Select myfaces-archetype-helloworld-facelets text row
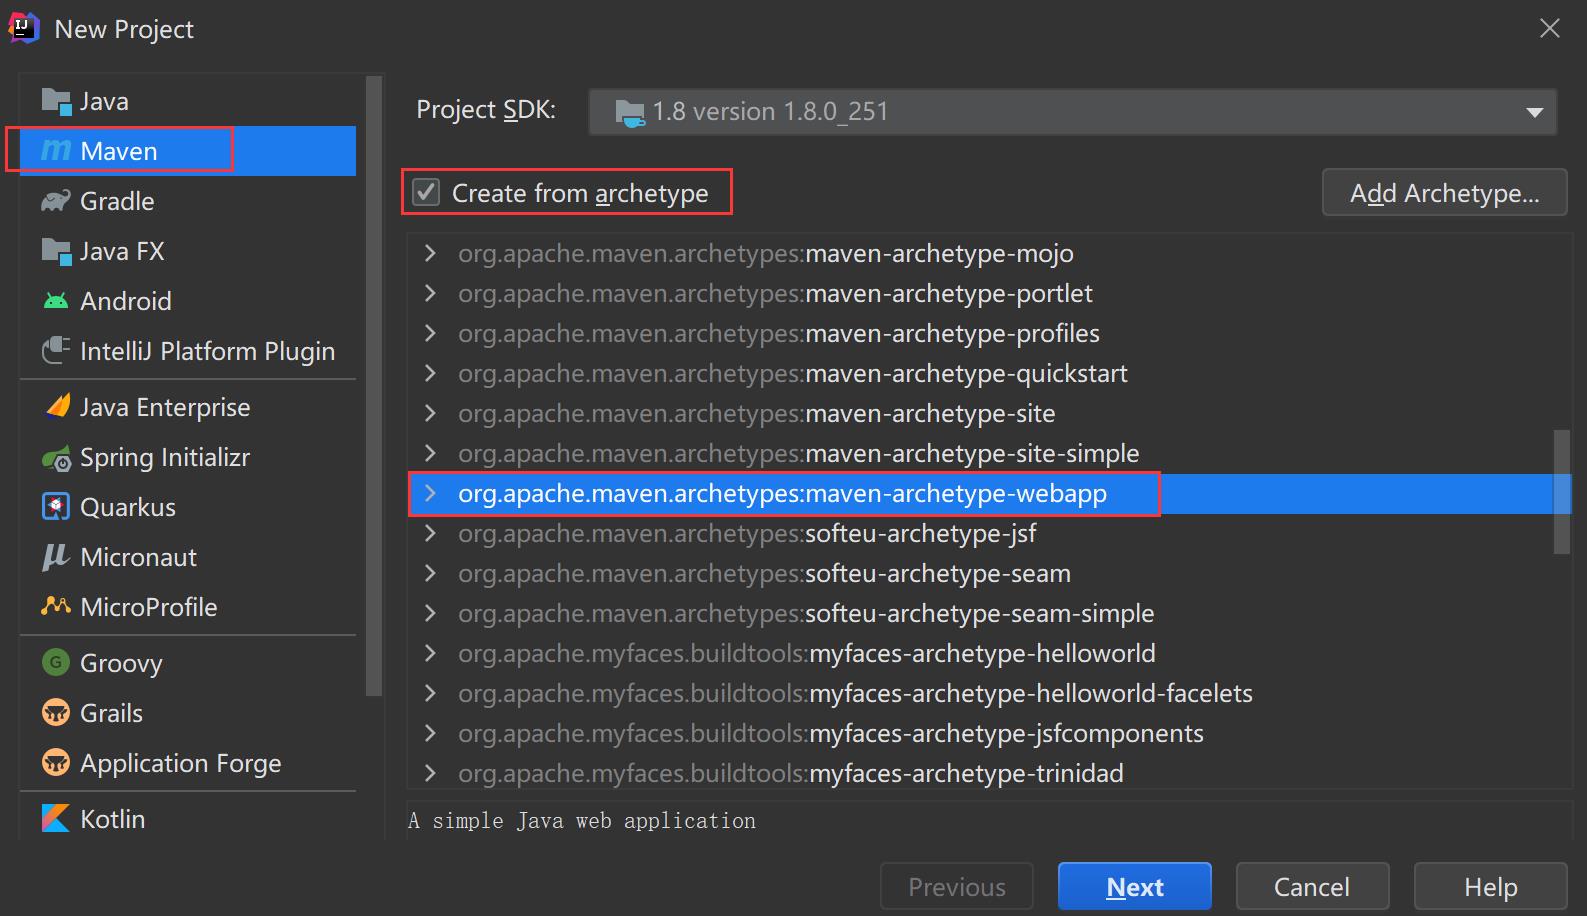This screenshot has height=916, width=1587. tap(856, 693)
